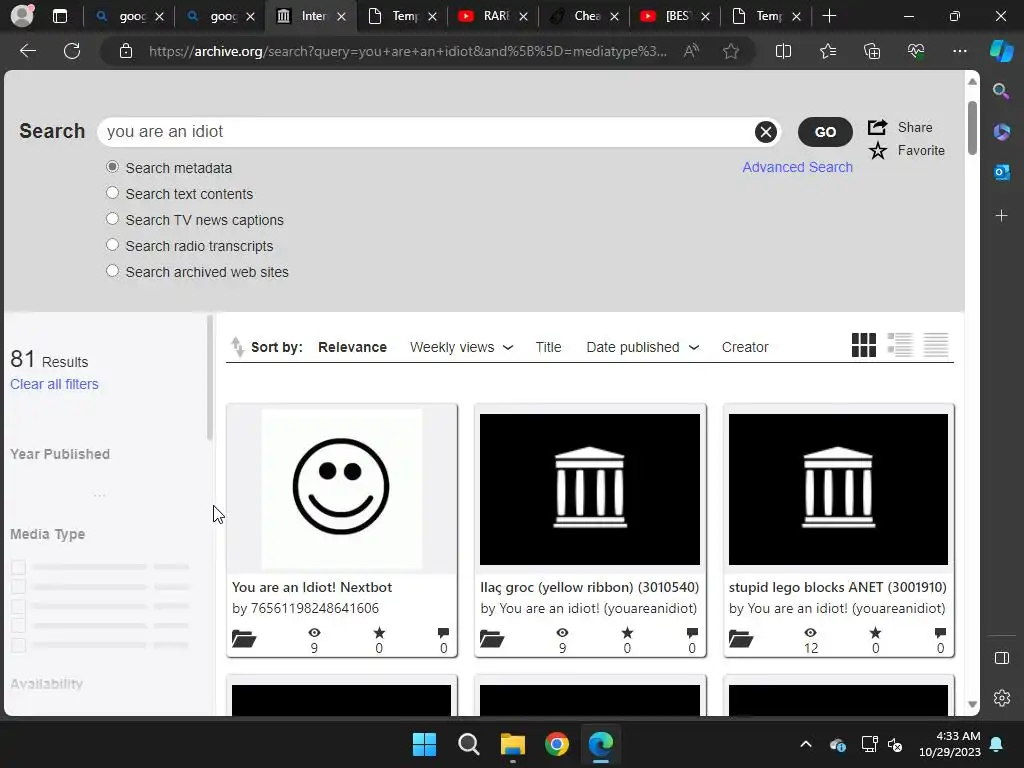Click sidebar search magnifier icon

(x=1001, y=91)
